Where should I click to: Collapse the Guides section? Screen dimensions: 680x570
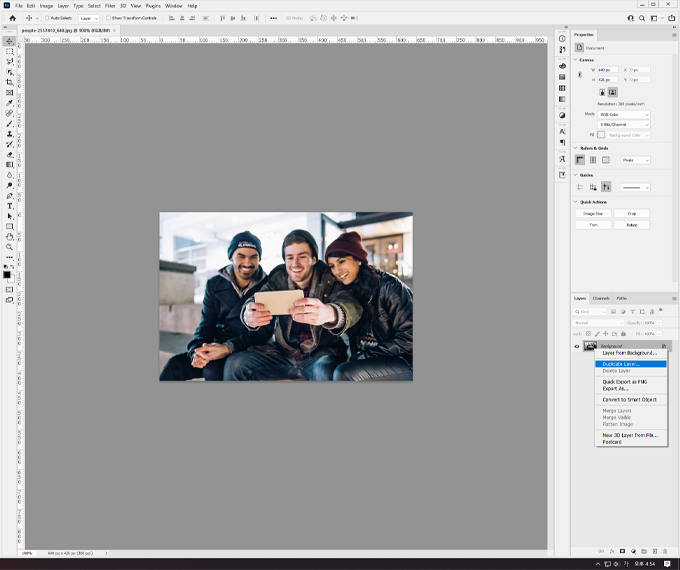[x=575, y=175]
